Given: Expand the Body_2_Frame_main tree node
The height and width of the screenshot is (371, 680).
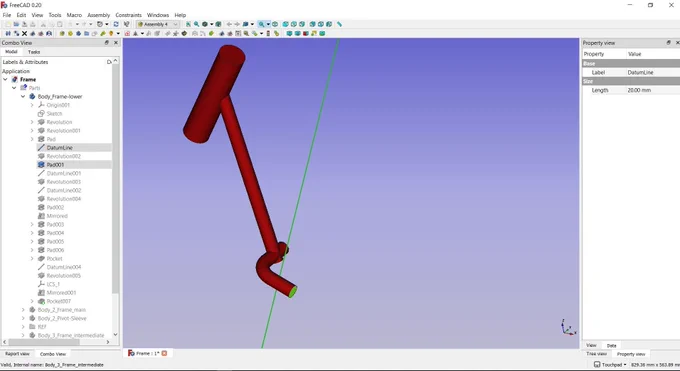Looking at the screenshot, I should click(x=23, y=310).
